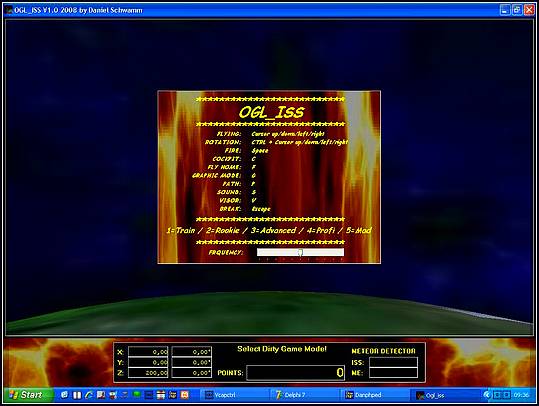Viewport: 539px width, 406px height.
Task: Click the Z position field showing 200,00
Action: click(x=148, y=373)
